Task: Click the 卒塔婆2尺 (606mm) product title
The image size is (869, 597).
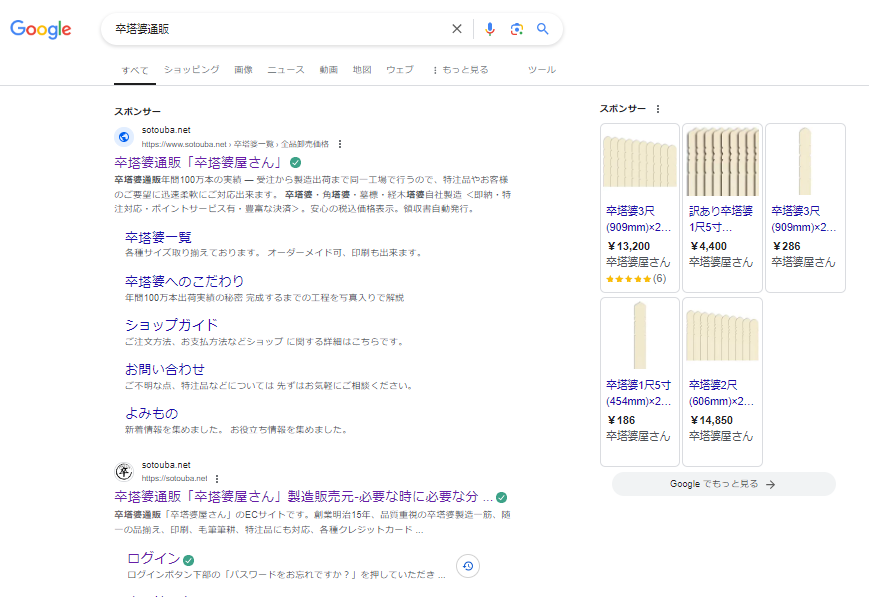Action: click(x=722, y=393)
